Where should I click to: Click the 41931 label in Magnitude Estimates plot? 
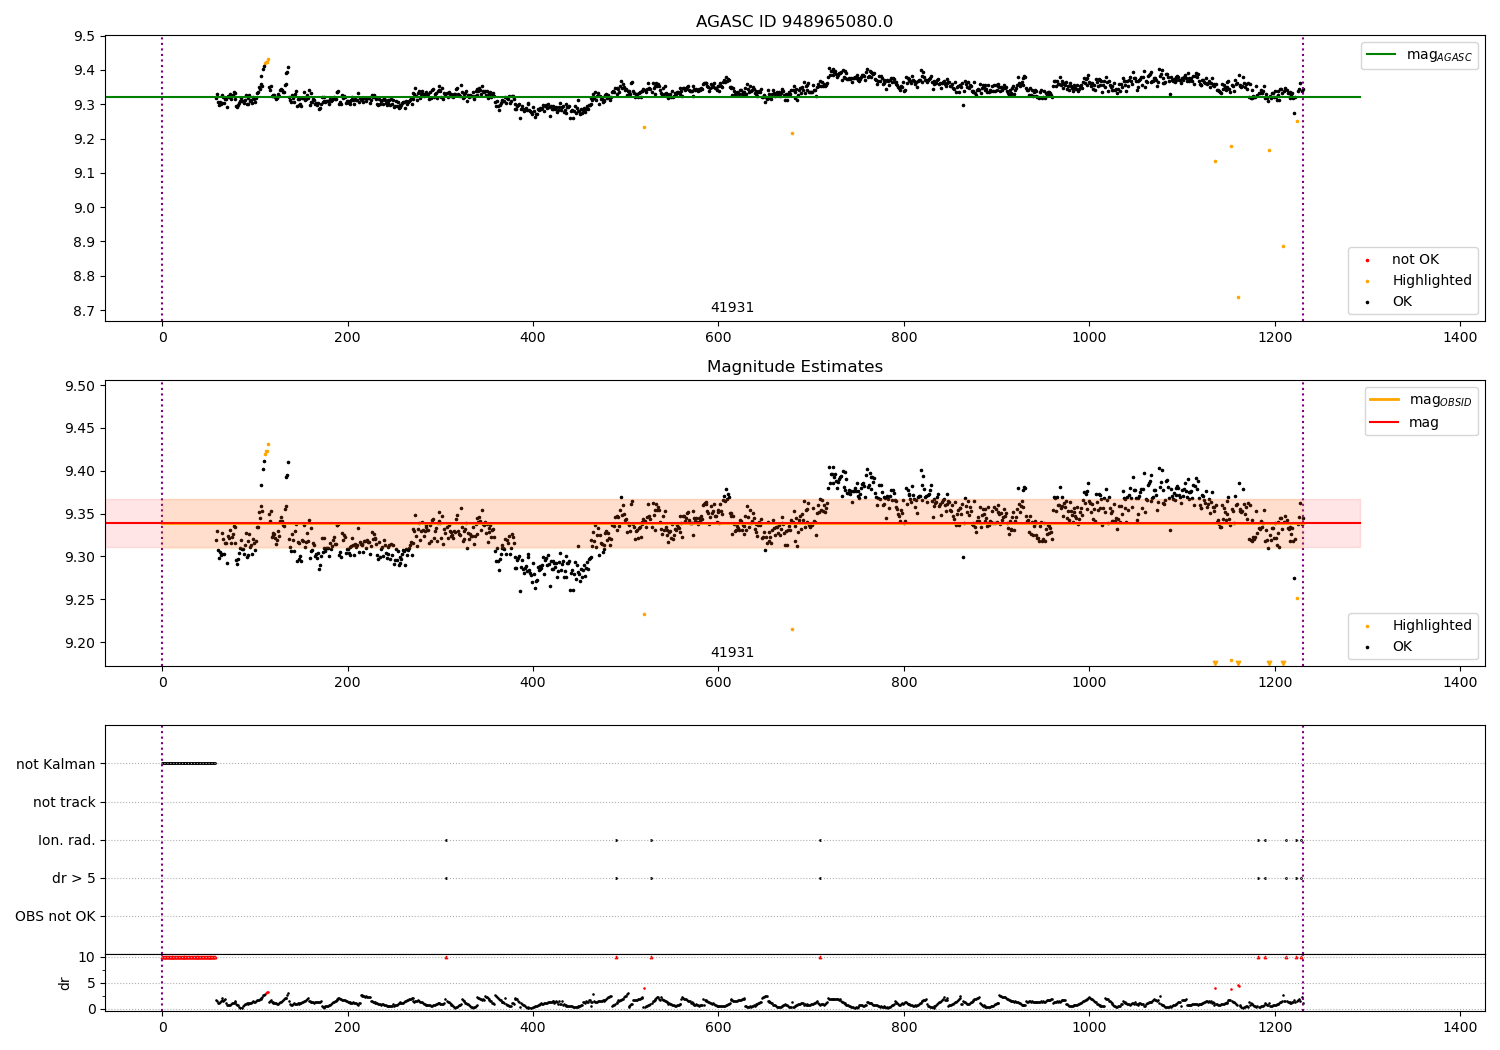tap(732, 653)
